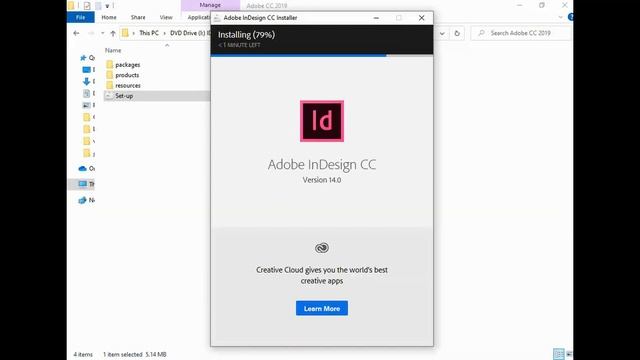This screenshot has width=640, height=360.
Task: Restore down the File Explorer window
Action: 542,5
